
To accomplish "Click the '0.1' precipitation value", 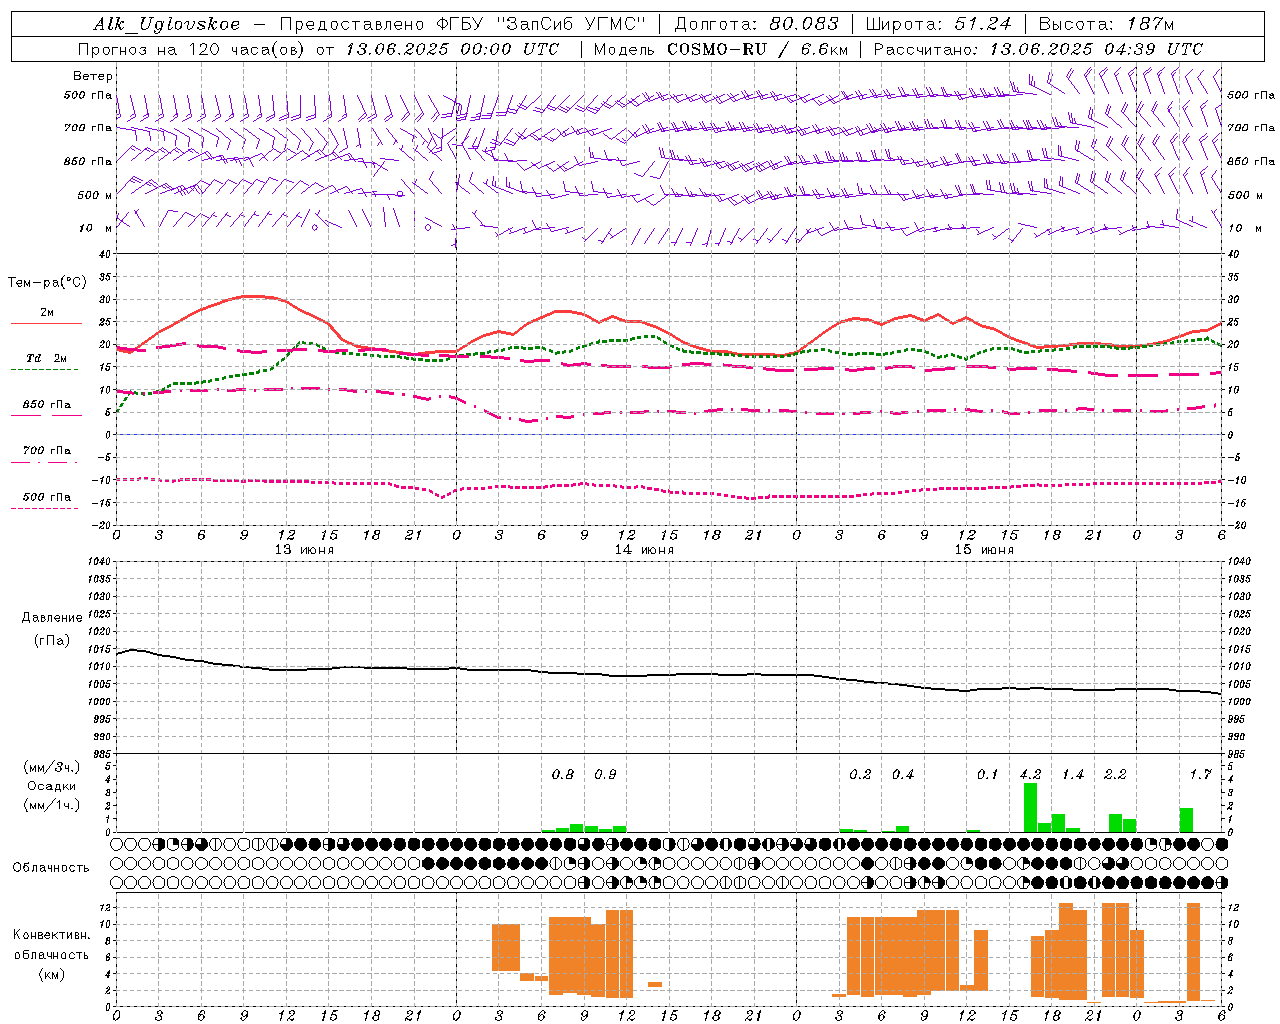I will [988, 775].
